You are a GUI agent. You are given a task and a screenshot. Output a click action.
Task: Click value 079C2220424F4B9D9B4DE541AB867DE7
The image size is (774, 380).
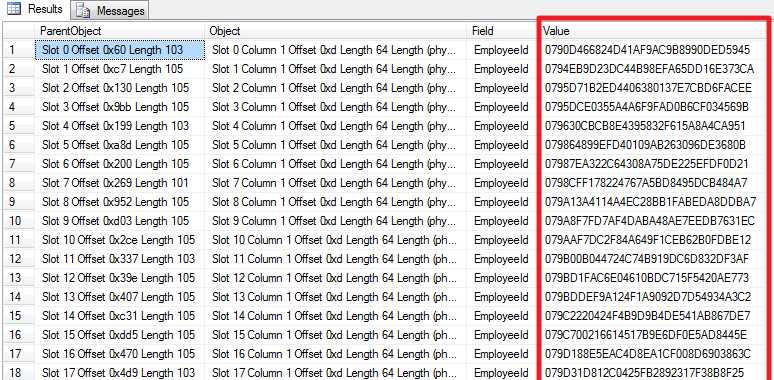coord(647,316)
